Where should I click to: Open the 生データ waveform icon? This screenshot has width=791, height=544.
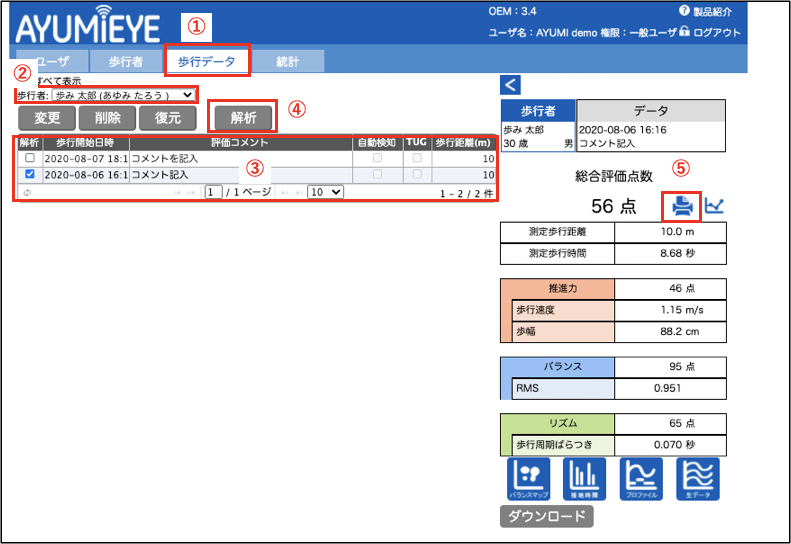698,480
